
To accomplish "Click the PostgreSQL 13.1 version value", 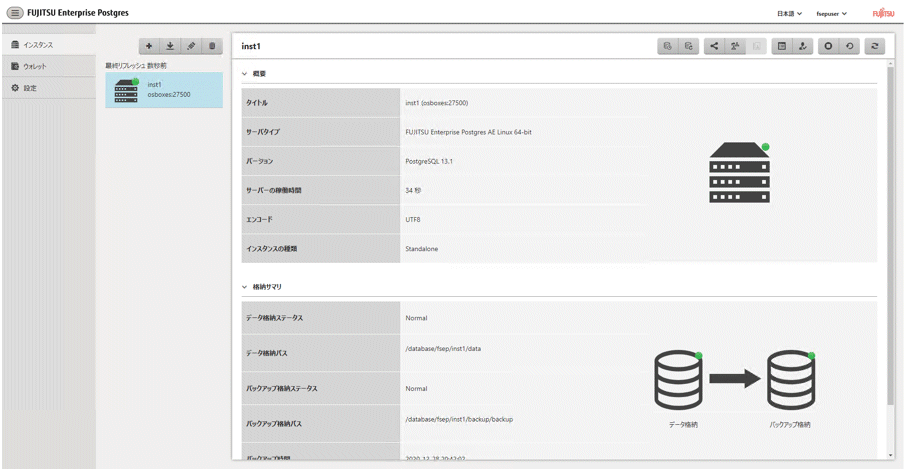I will tap(429, 161).
